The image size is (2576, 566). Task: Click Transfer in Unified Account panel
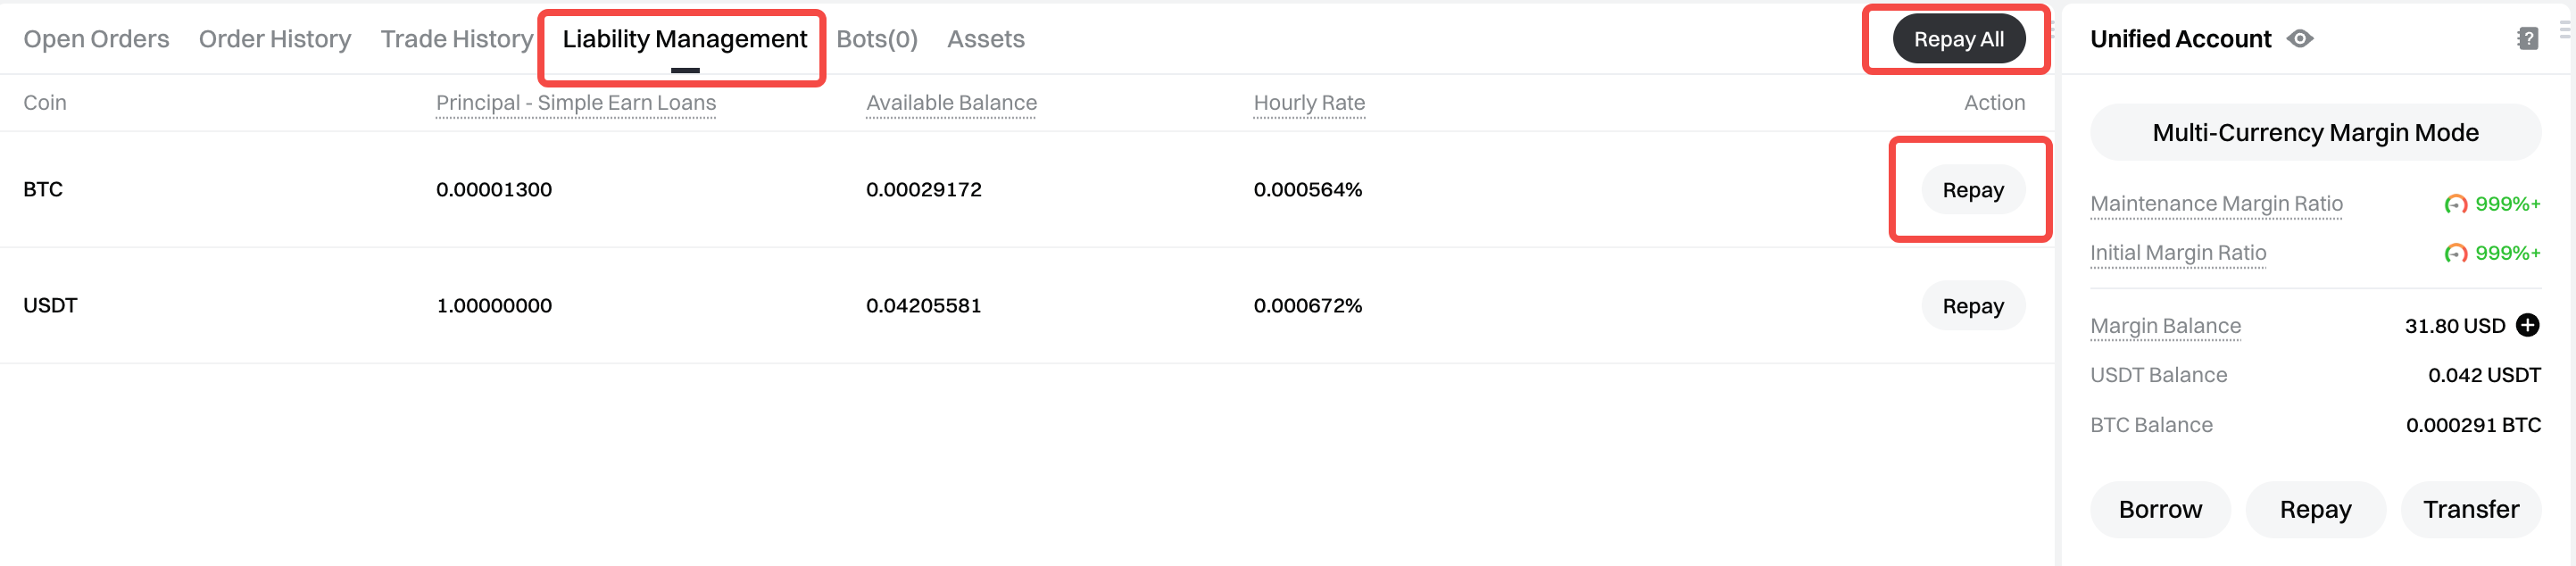click(x=2470, y=509)
